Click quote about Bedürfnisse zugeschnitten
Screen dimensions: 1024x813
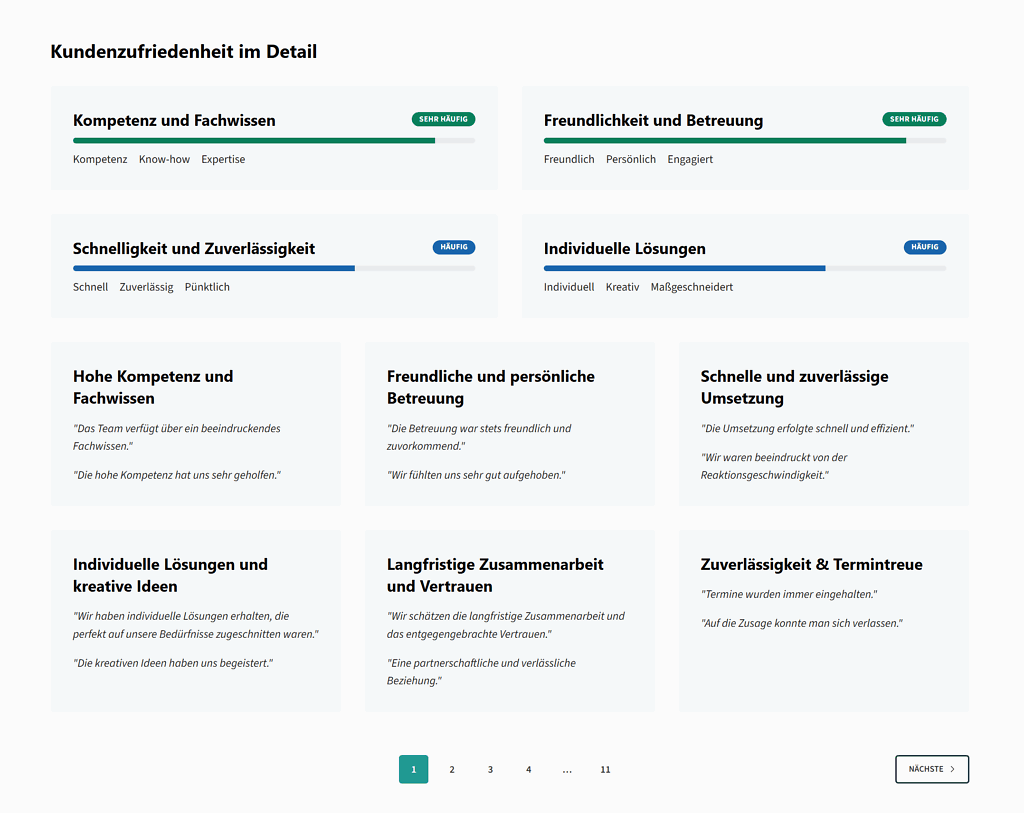[196, 625]
